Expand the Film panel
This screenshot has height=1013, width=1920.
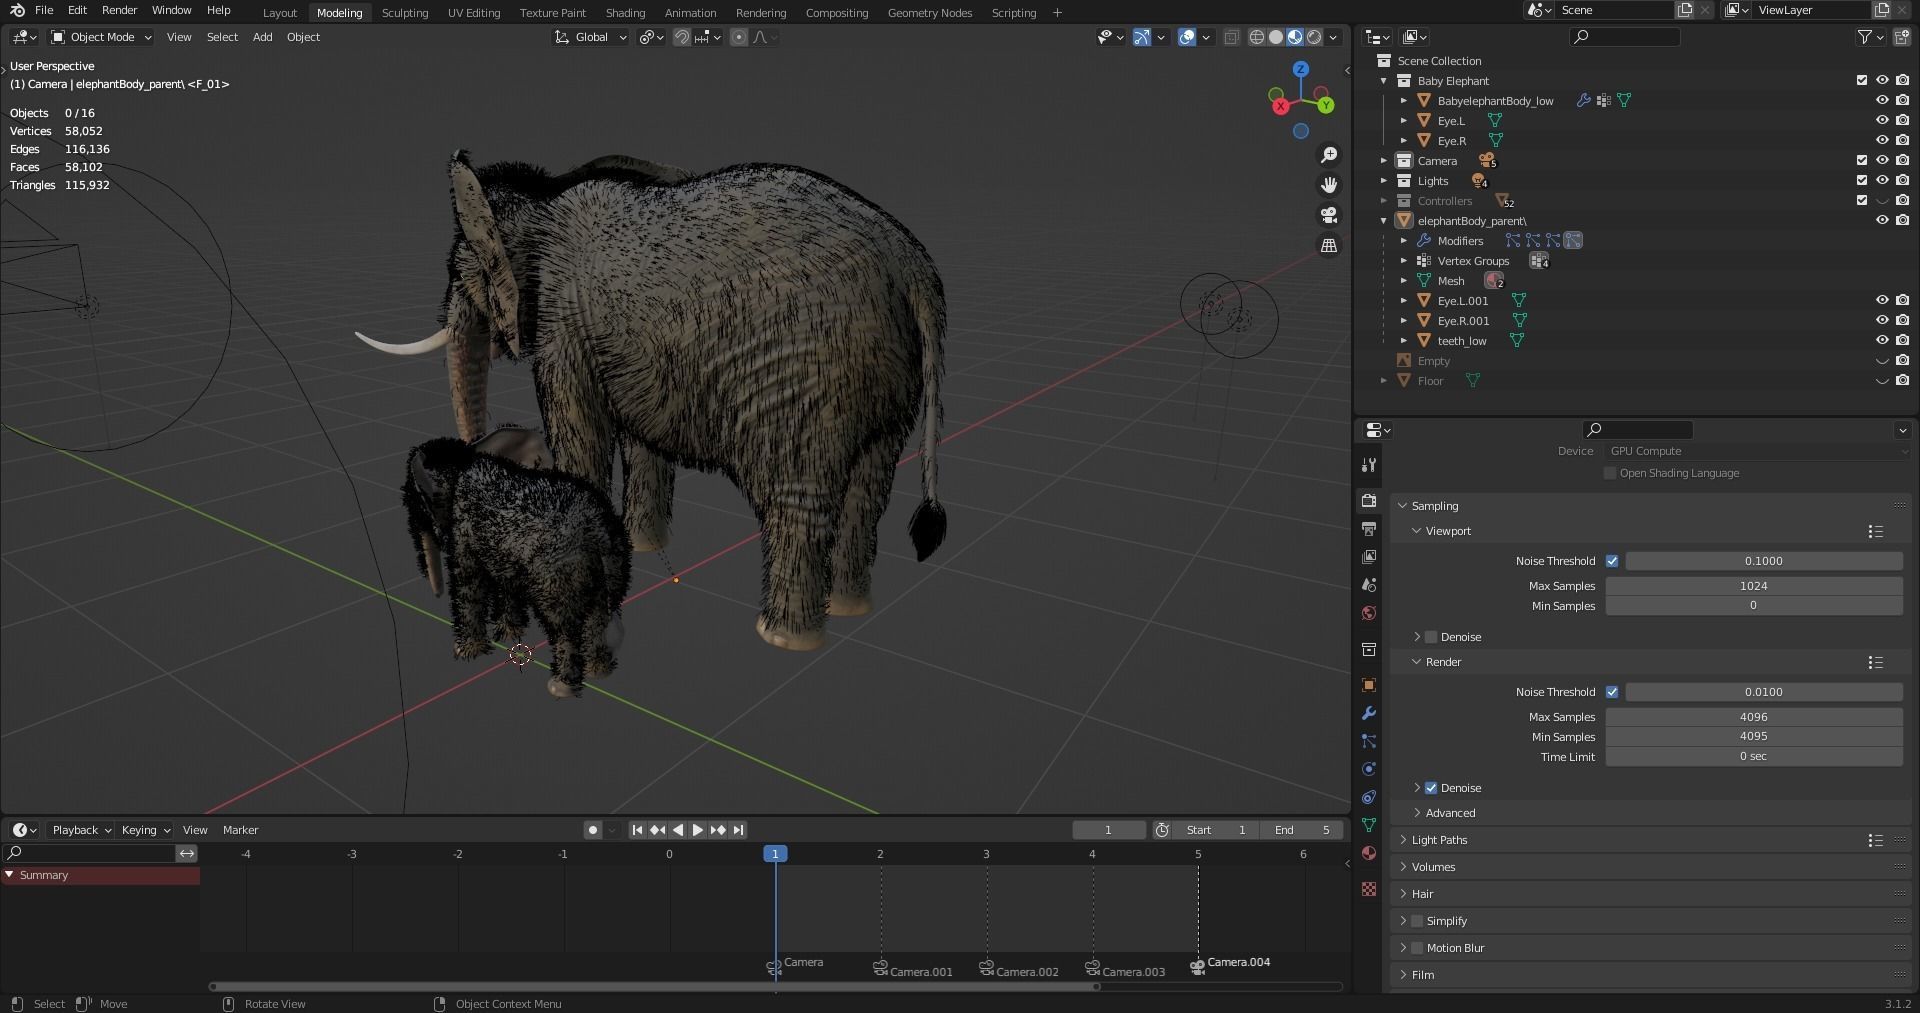tap(1403, 975)
